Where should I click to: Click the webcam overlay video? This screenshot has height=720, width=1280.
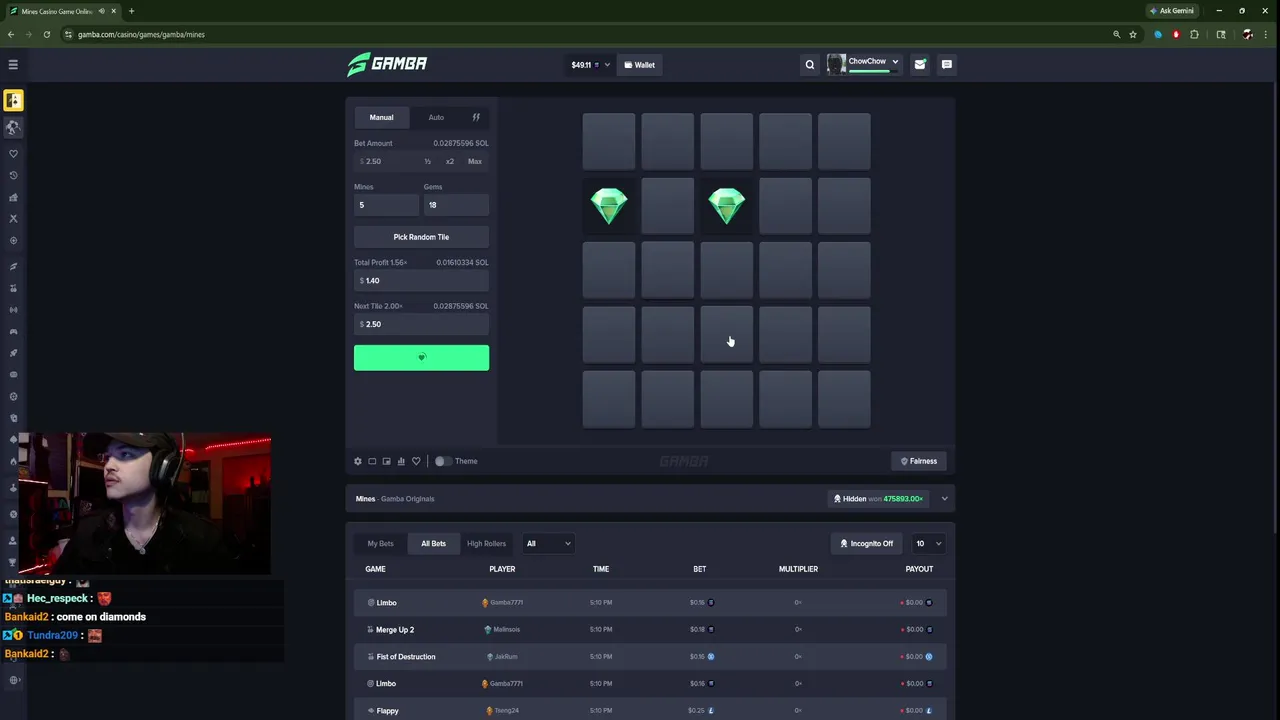144,505
